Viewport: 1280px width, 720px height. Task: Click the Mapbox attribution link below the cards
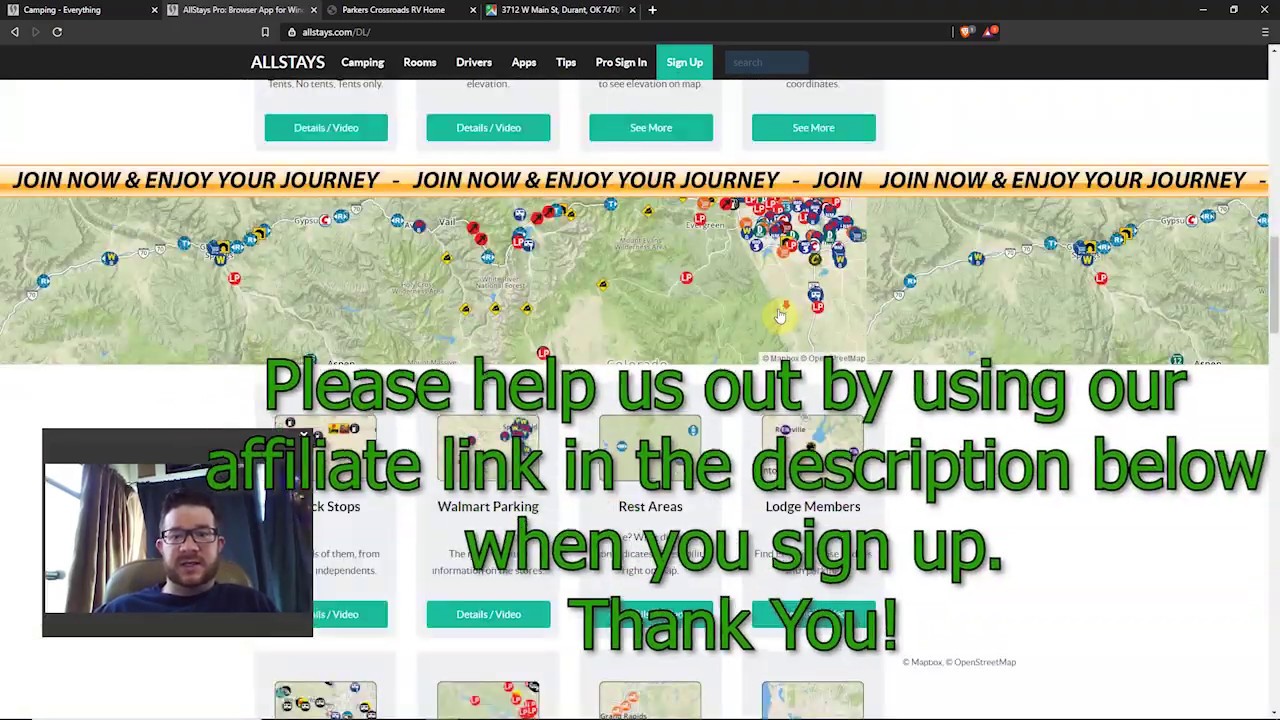(x=926, y=662)
